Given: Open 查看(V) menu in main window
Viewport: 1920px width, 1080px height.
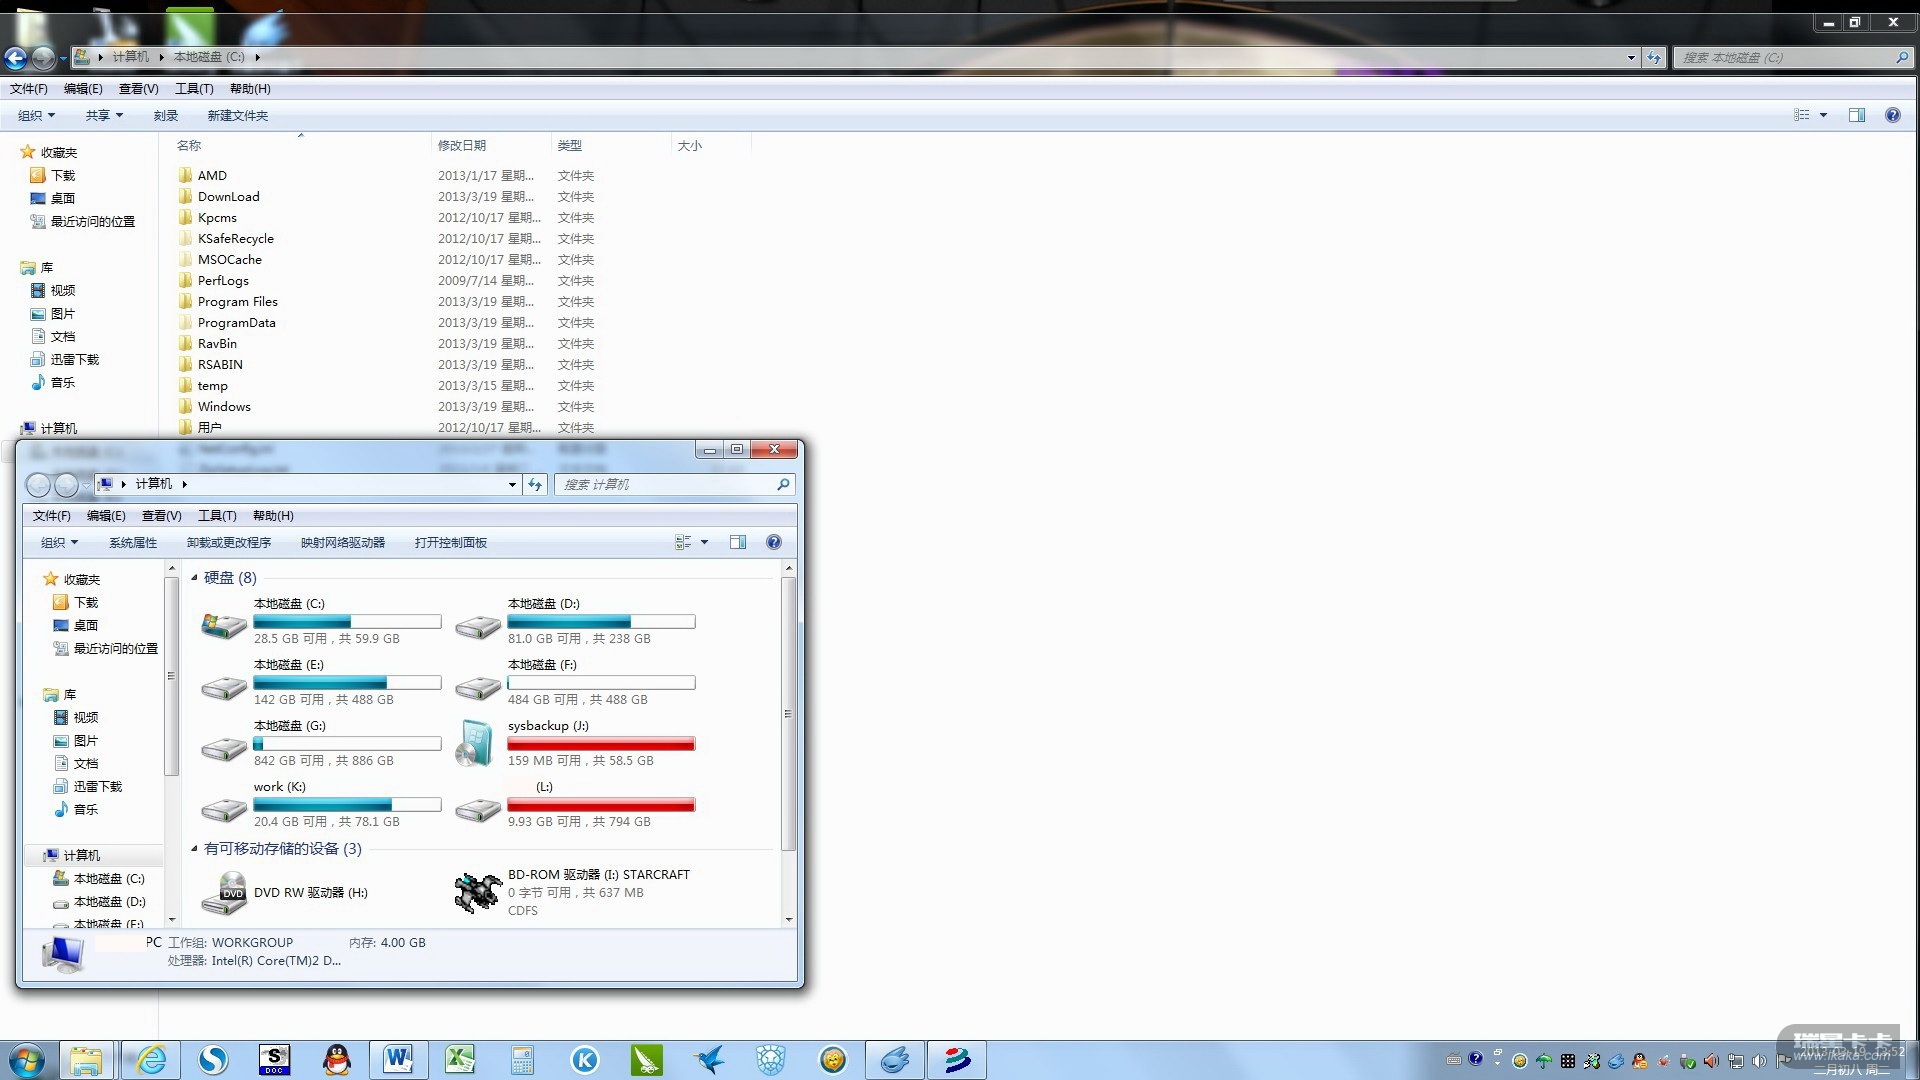Looking at the screenshot, I should coord(138,88).
